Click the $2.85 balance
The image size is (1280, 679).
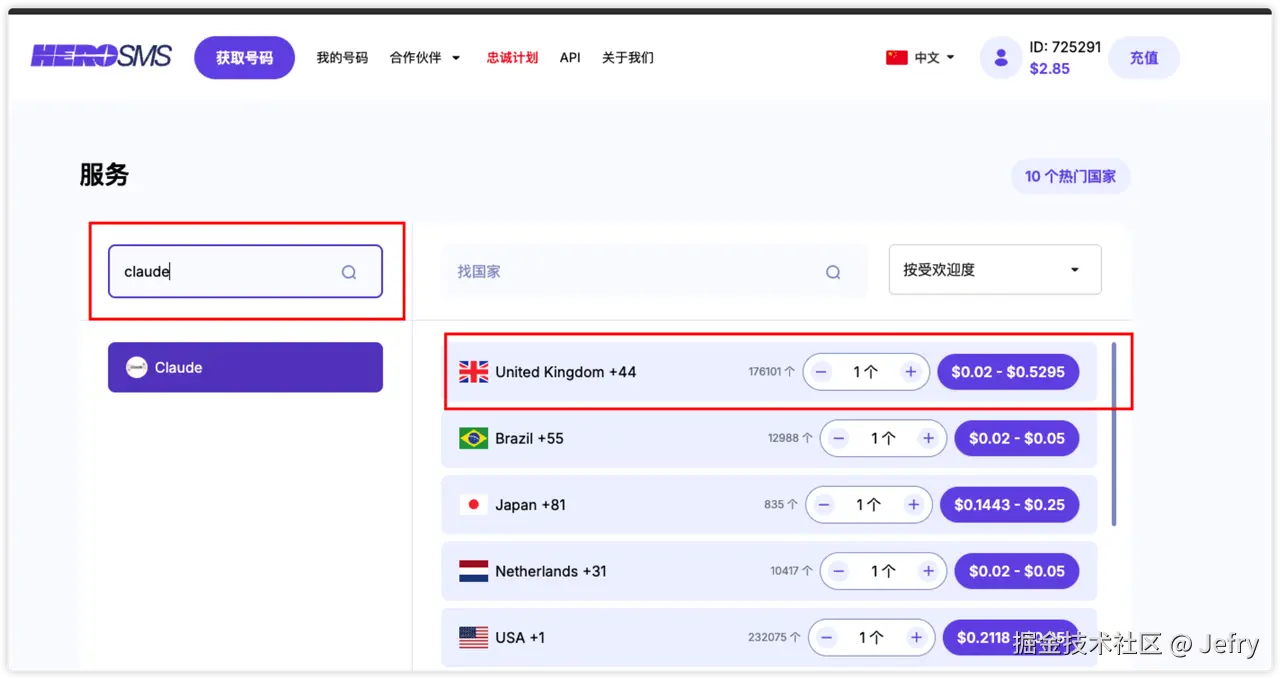[1049, 69]
